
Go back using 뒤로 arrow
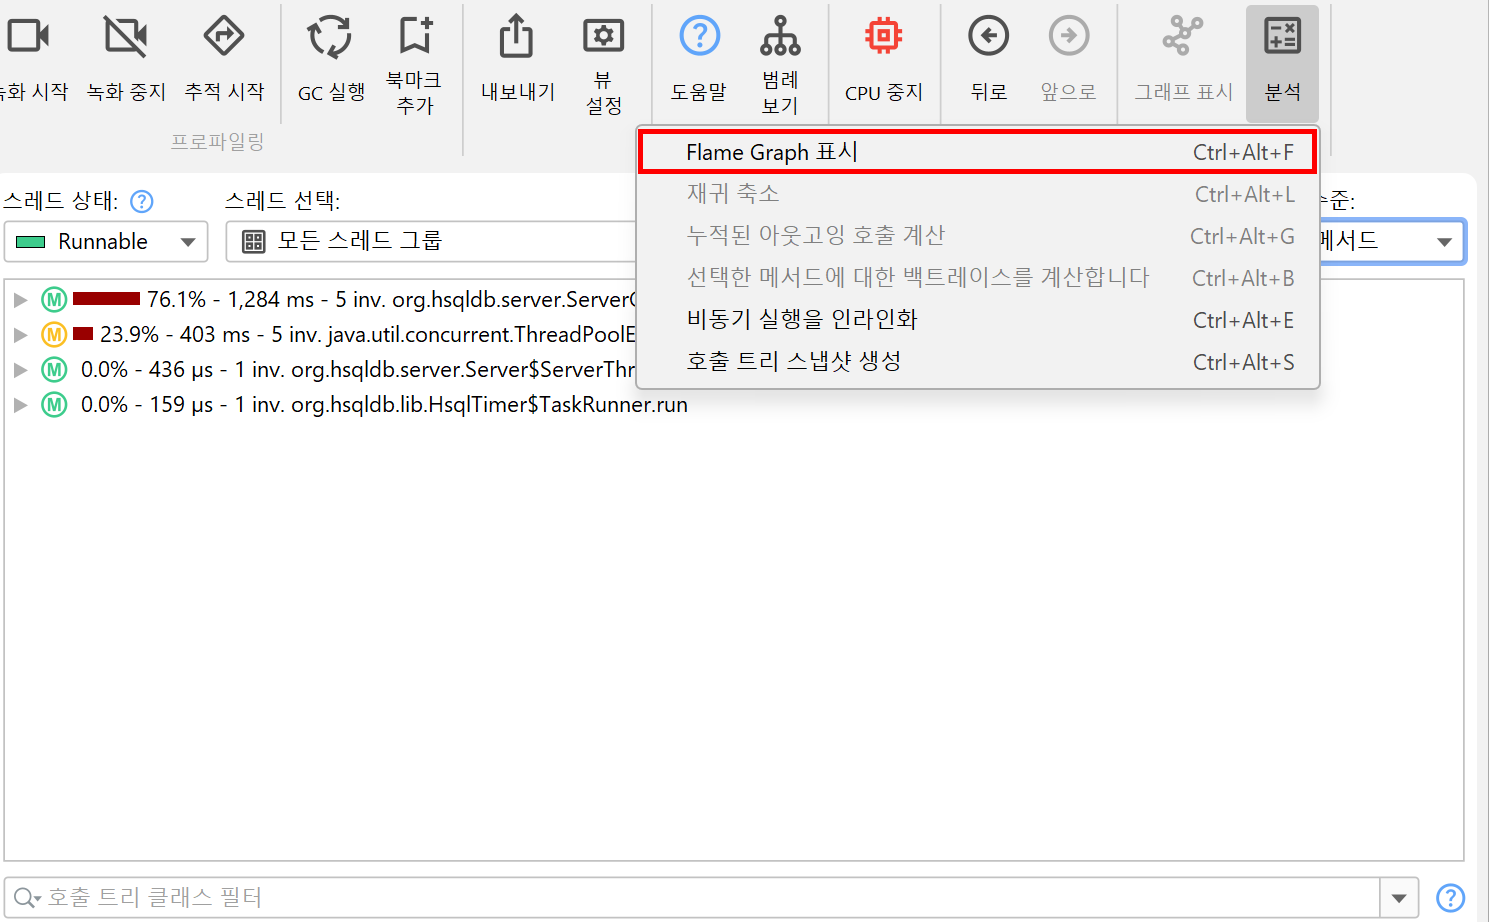click(988, 38)
